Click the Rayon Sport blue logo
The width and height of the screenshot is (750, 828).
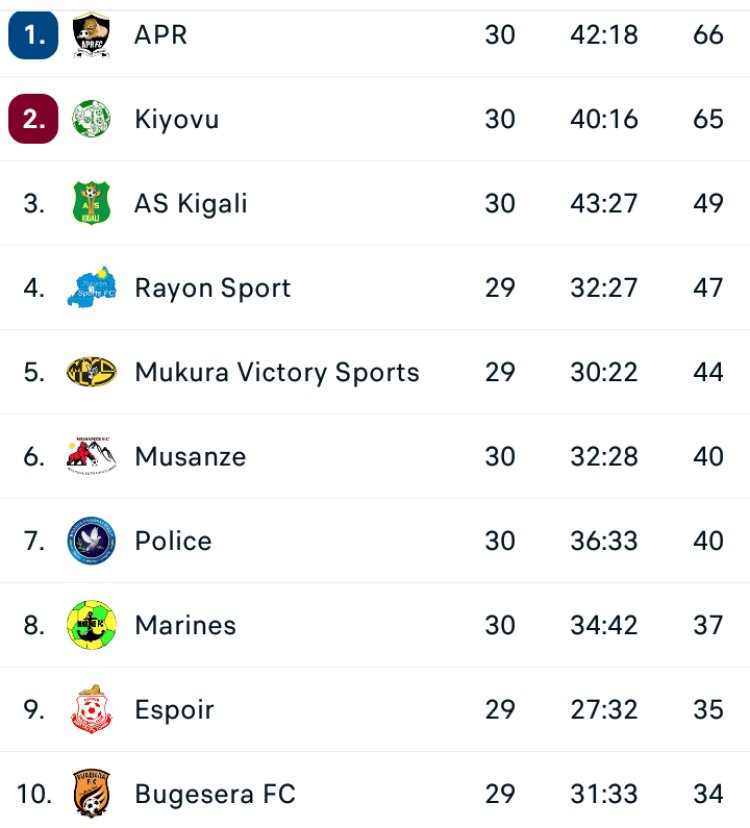(x=92, y=288)
